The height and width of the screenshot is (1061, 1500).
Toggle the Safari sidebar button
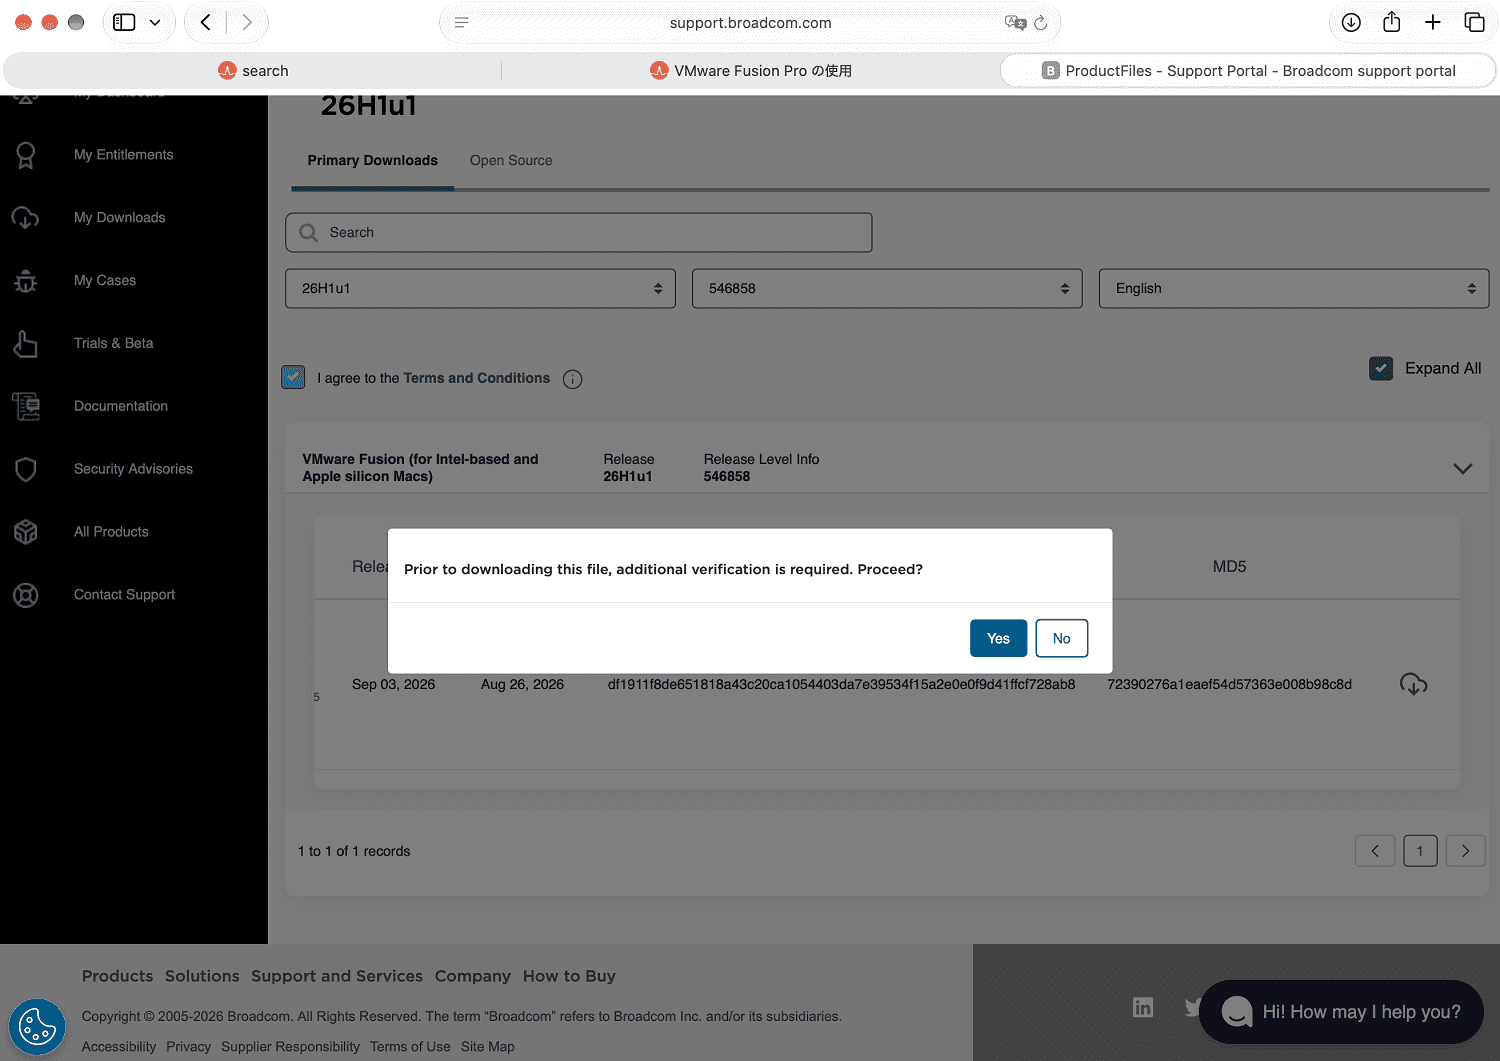pyautogui.click(x=124, y=22)
